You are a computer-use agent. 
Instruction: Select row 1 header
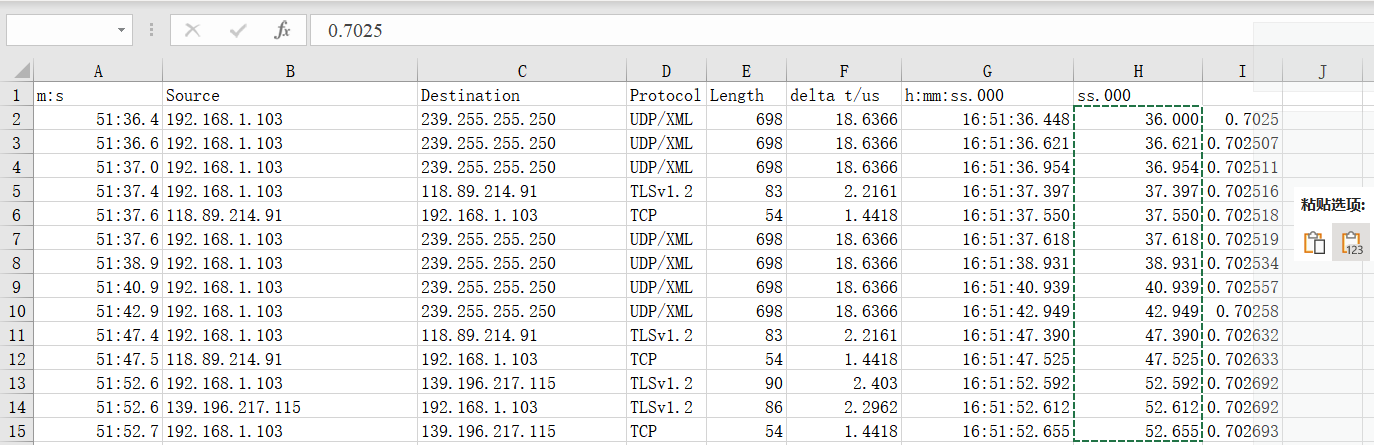pos(18,95)
